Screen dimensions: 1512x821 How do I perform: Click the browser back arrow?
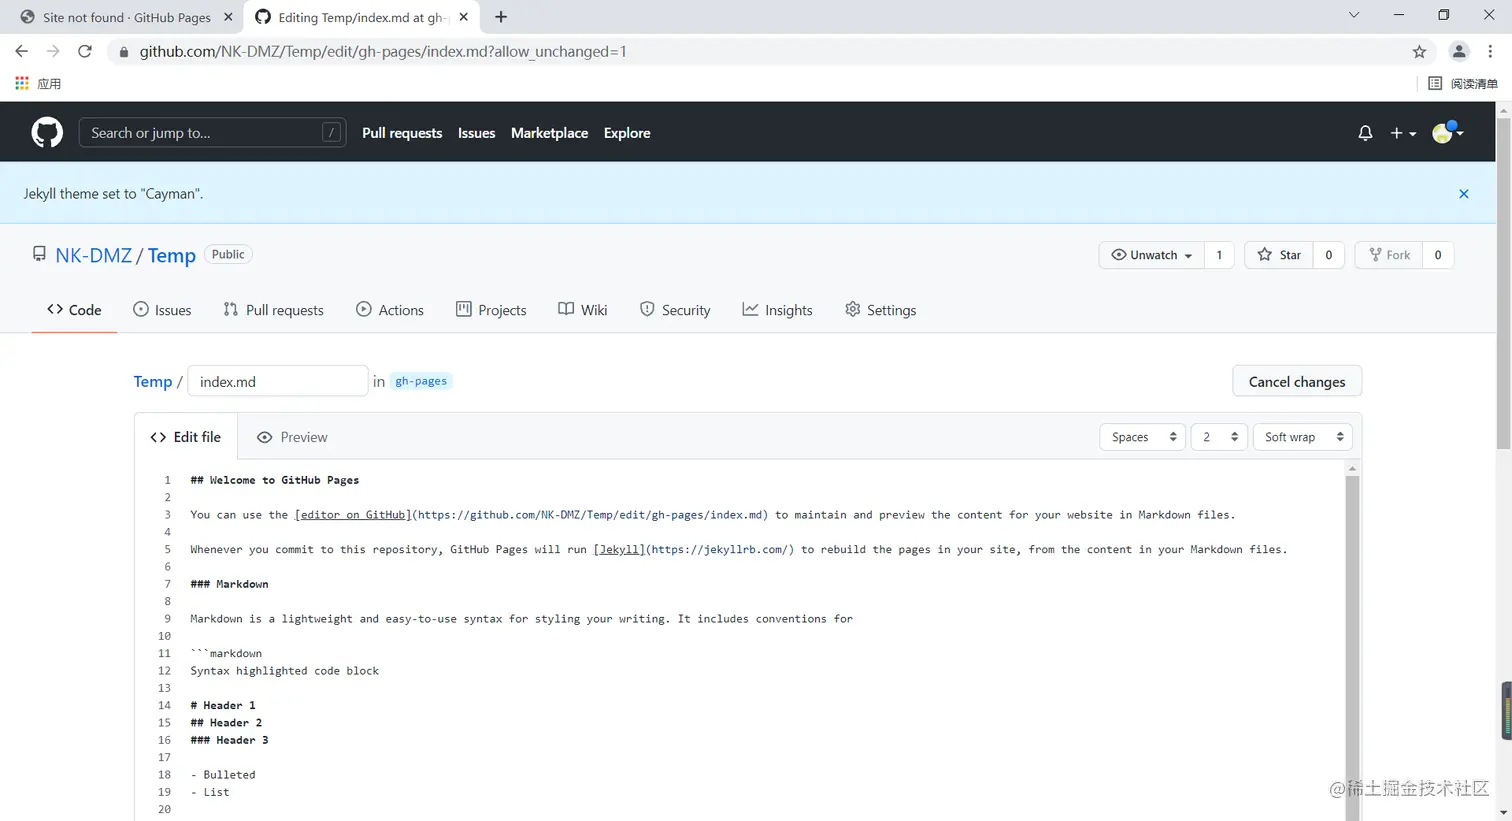(22, 51)
